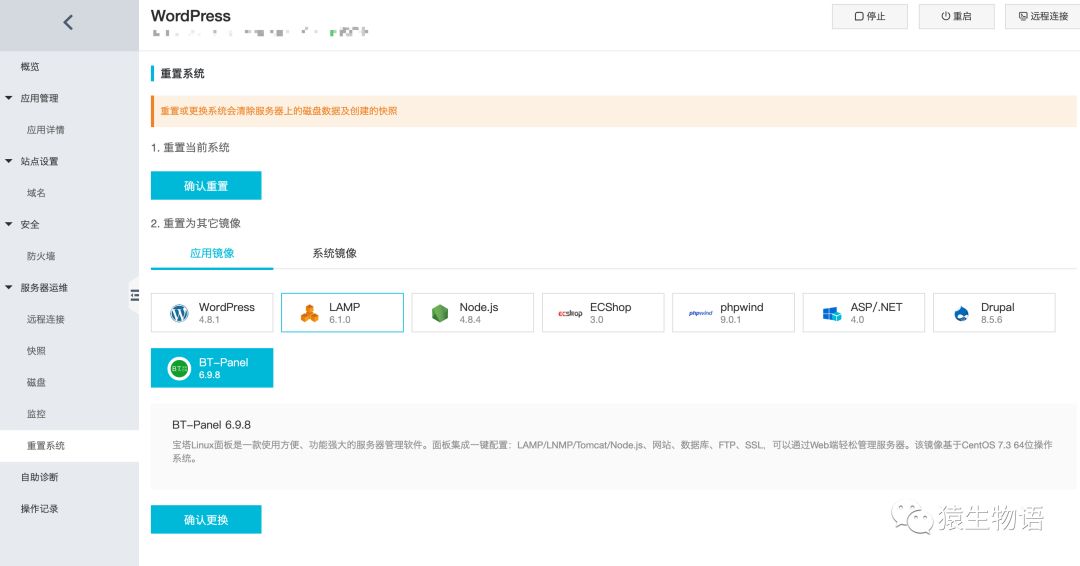Select the ASP/.NET 4.0 image card

(x=864, y=313)
